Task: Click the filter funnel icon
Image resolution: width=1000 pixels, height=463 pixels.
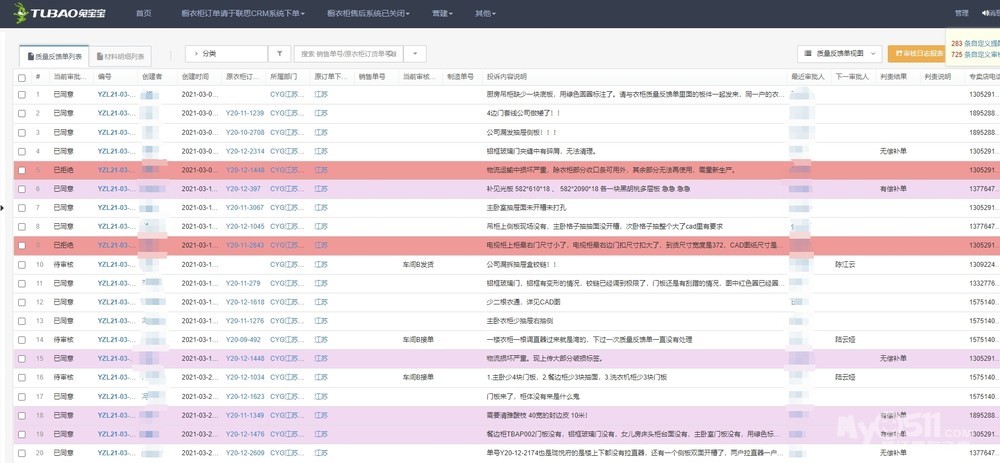Action: click(281, 54)
